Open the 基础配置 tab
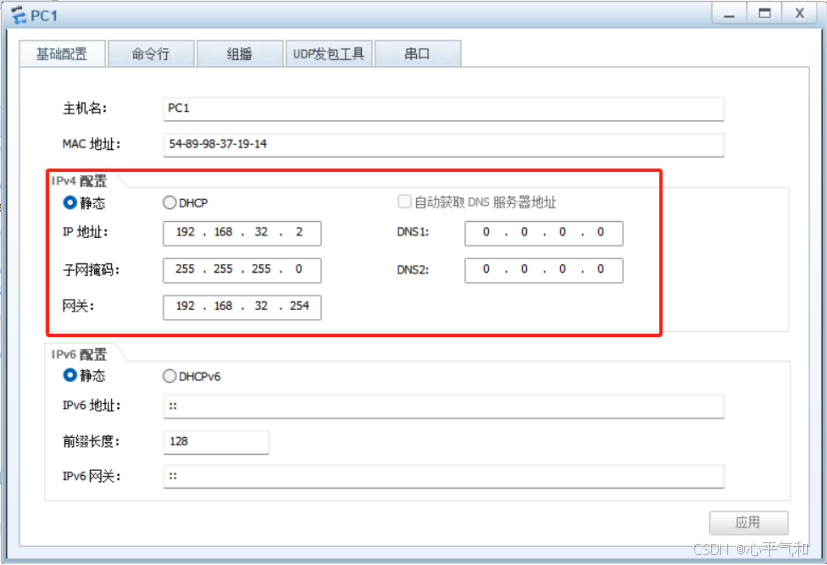This screenshot has height=565, width=827. 62,54
